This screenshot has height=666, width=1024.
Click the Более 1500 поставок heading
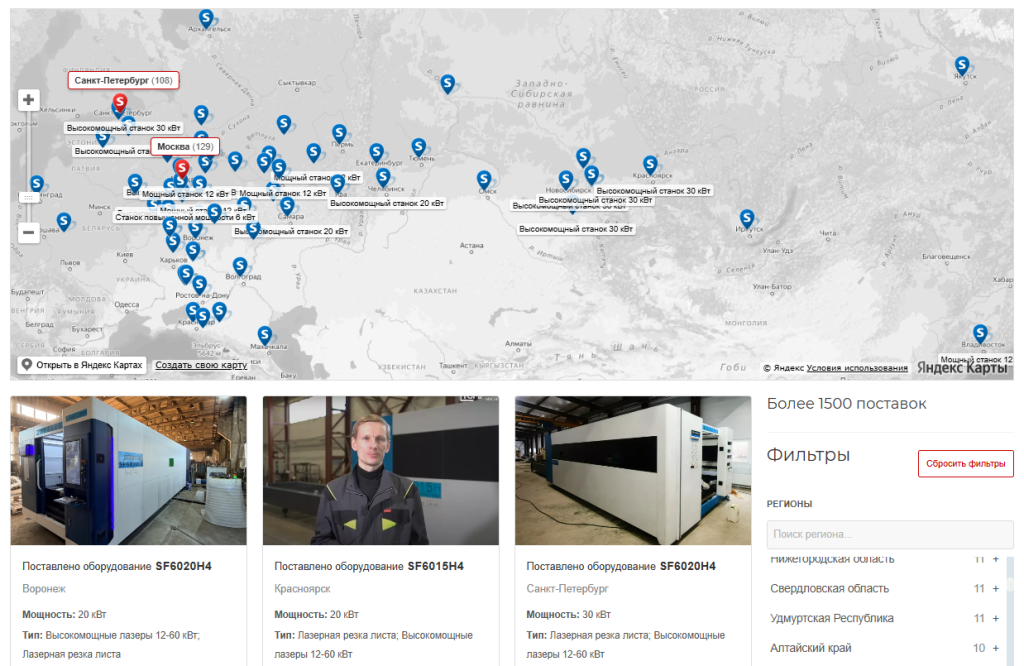[846, 404]
